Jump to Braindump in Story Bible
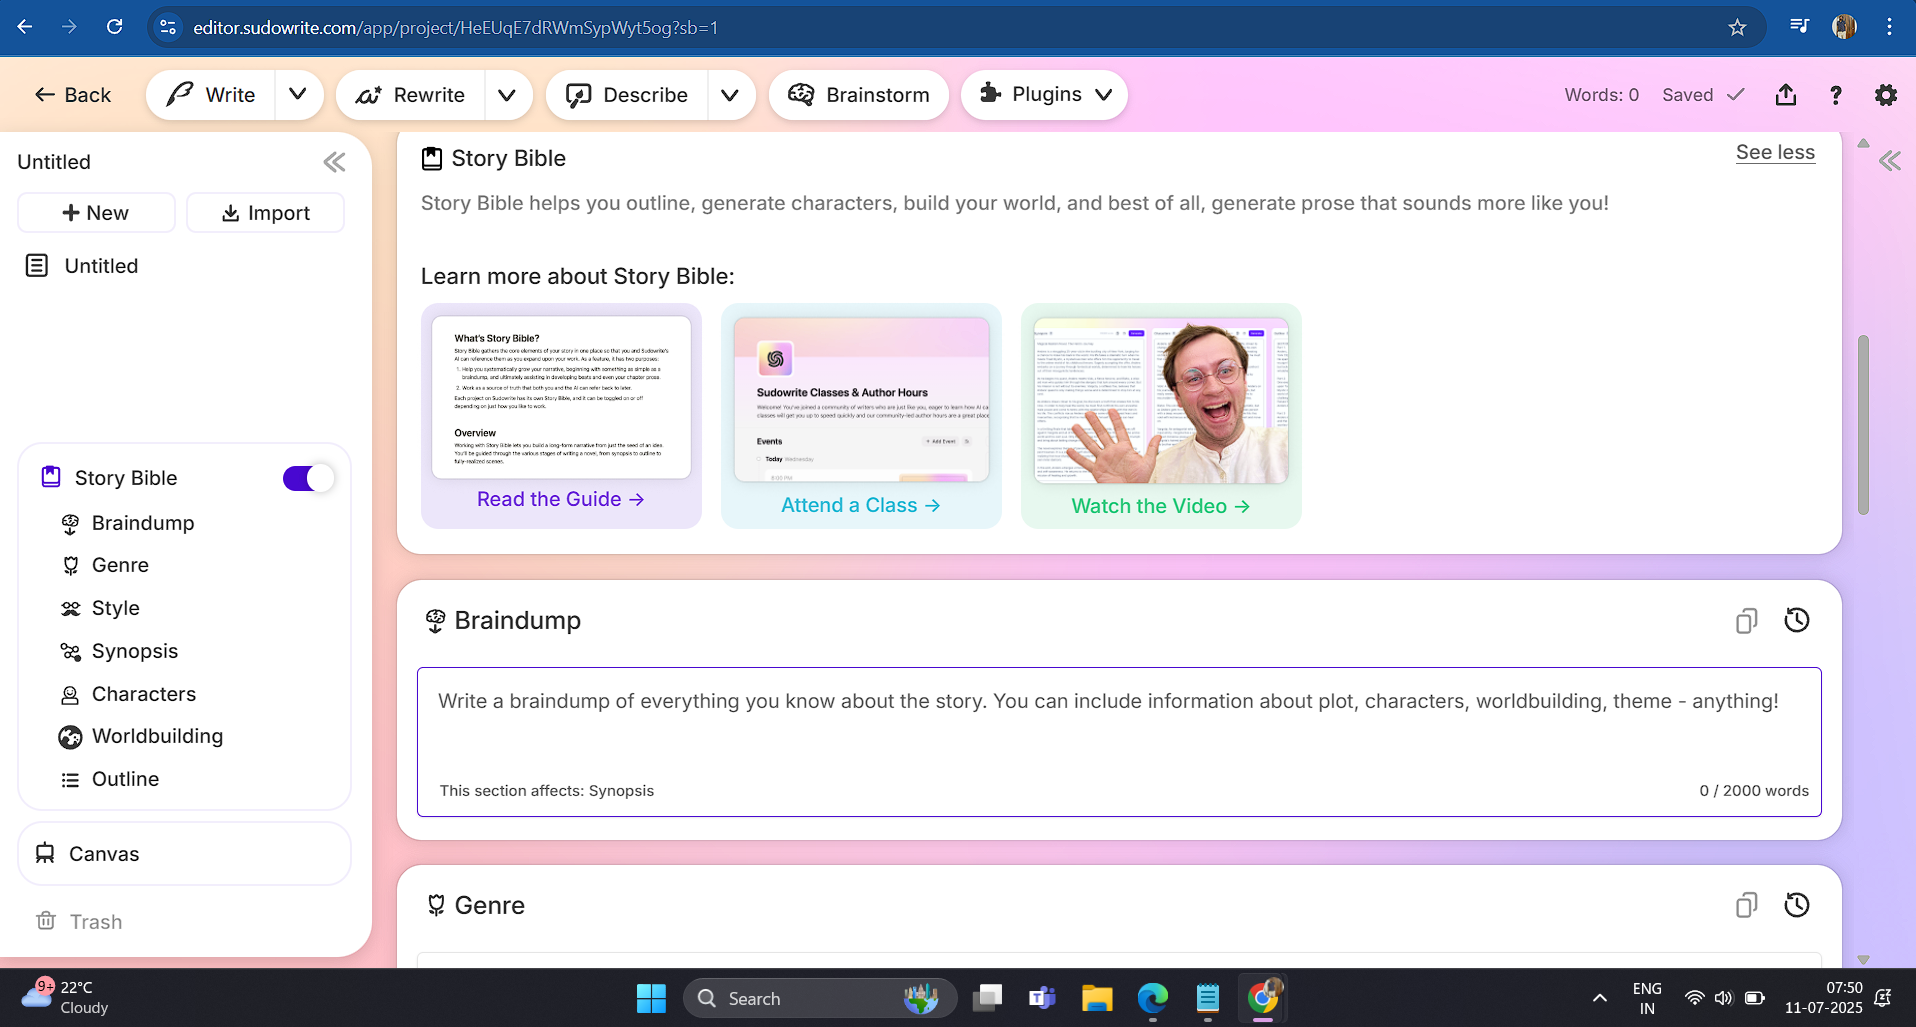 (143, 523)
